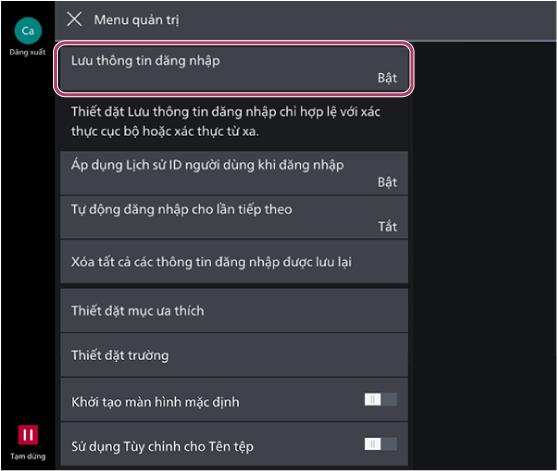Image resolution: width=557 pixels, height=471 pixels.
Task: Toggle the Khởi tạo màn hình mặc định switch
Action: [x=380, y=400]
